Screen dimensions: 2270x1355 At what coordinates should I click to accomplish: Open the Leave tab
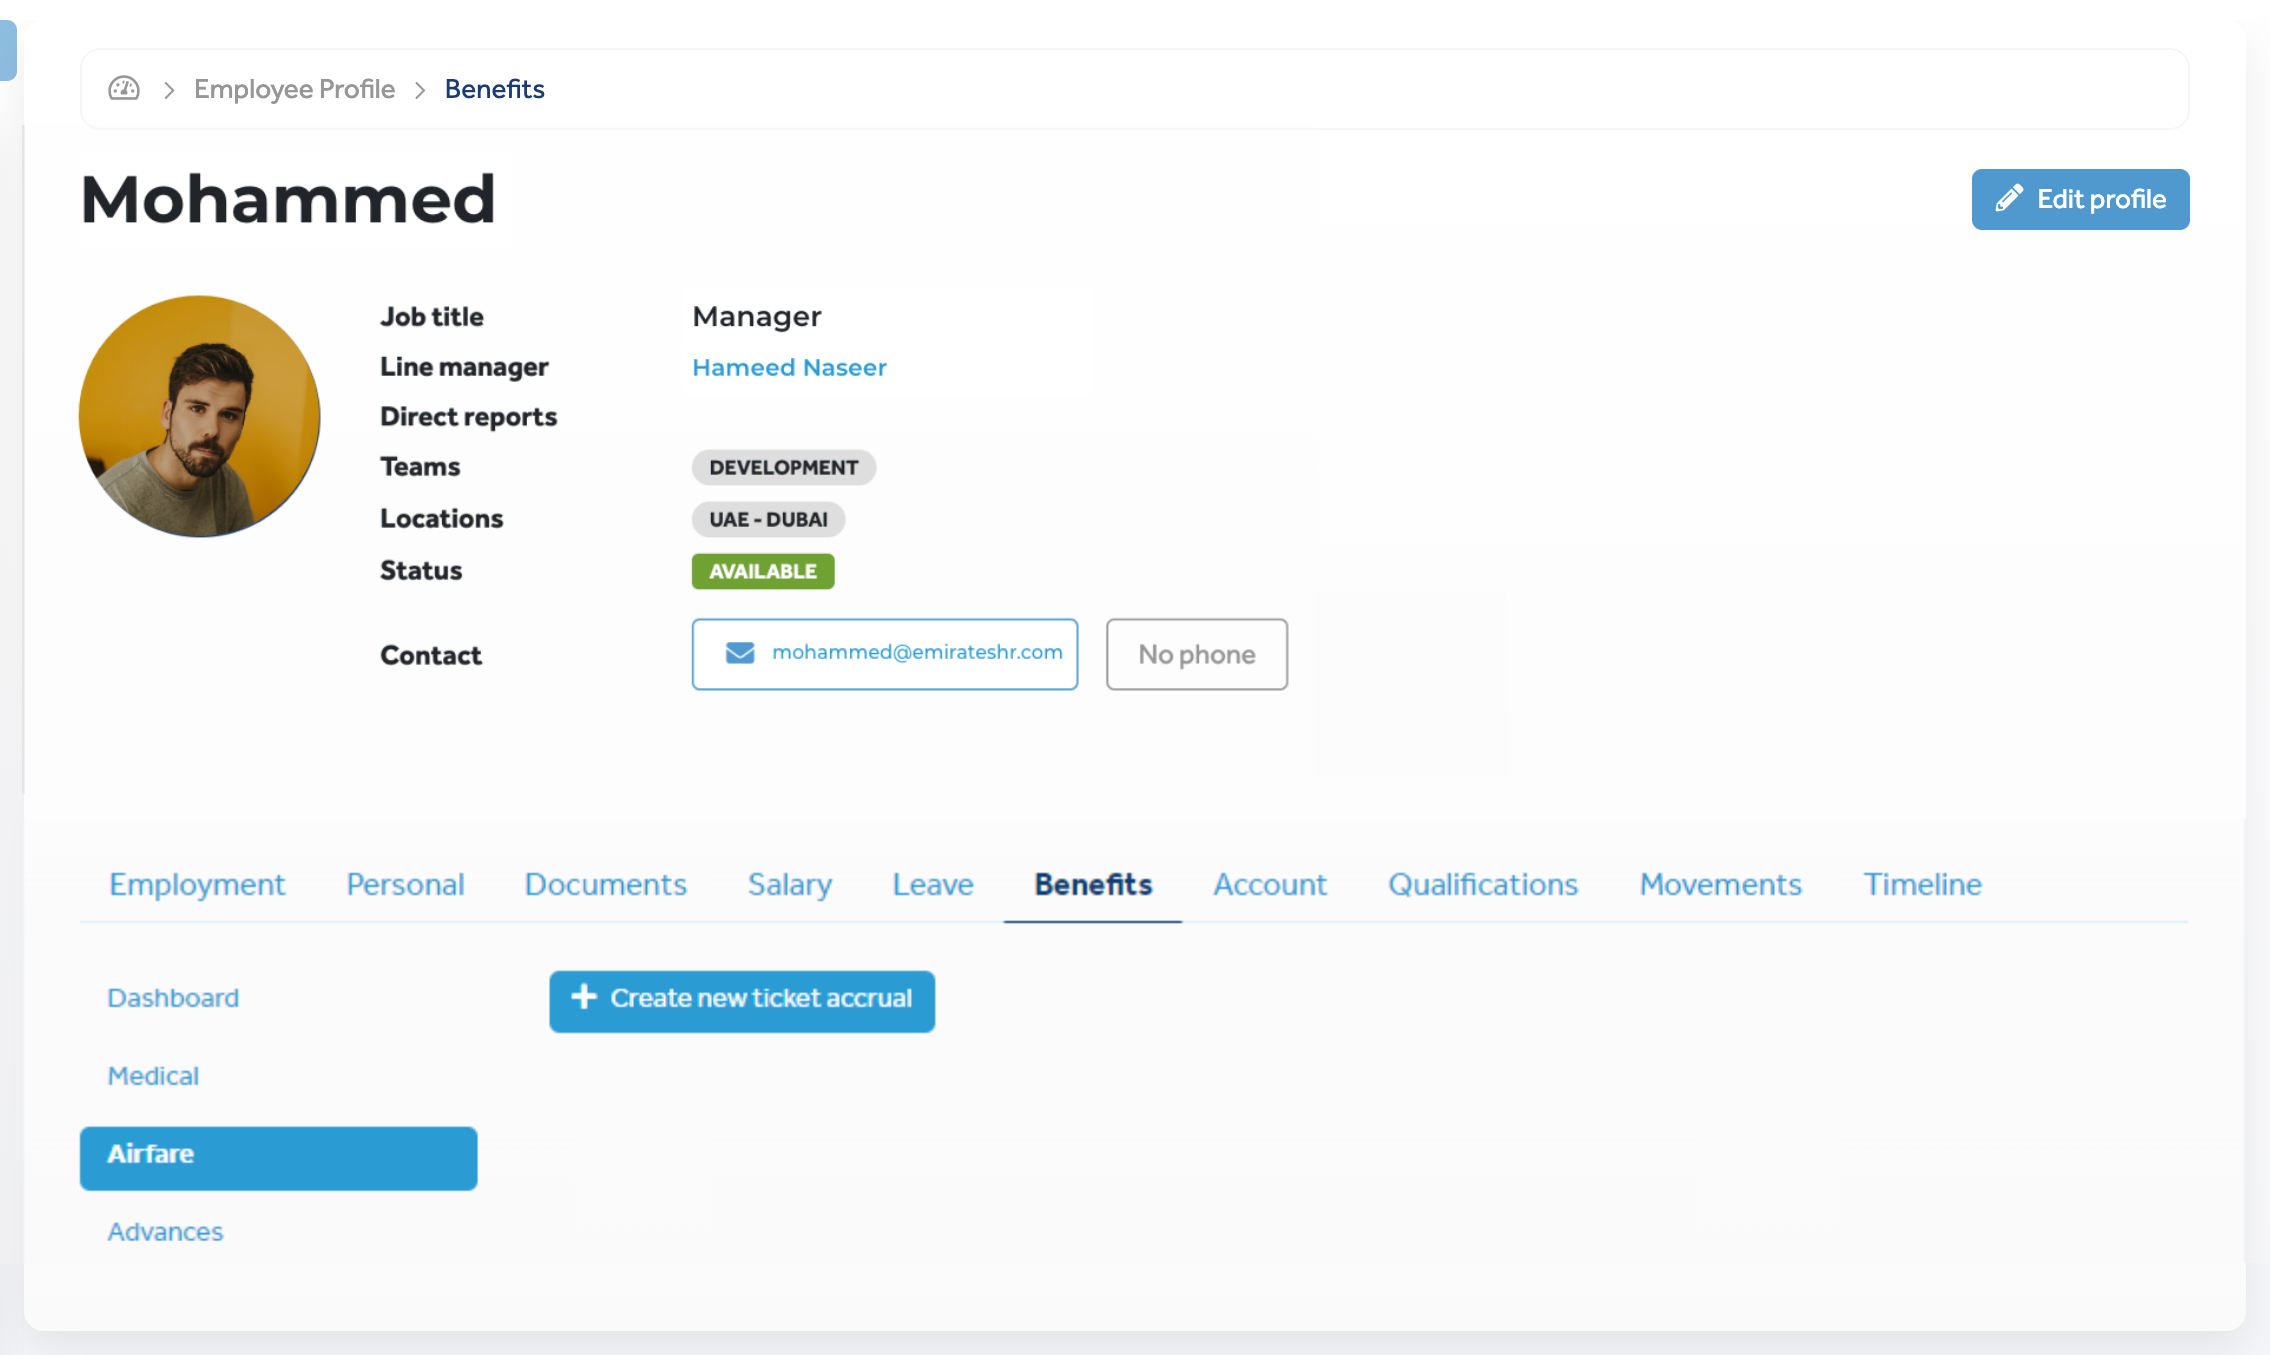pyautogui.click(x=932, y=884)
